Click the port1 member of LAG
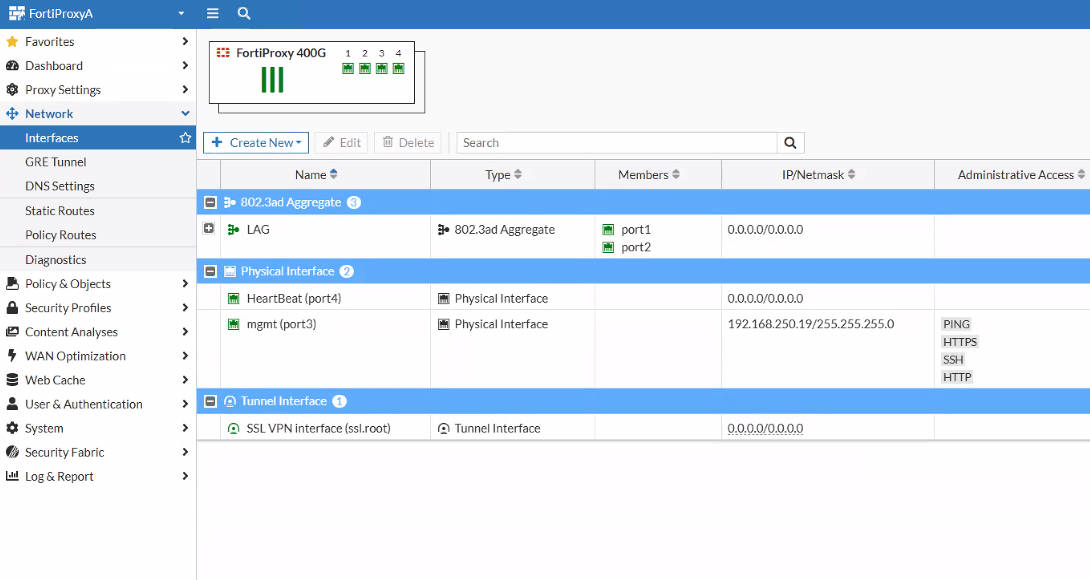 (x=636, y=229)
